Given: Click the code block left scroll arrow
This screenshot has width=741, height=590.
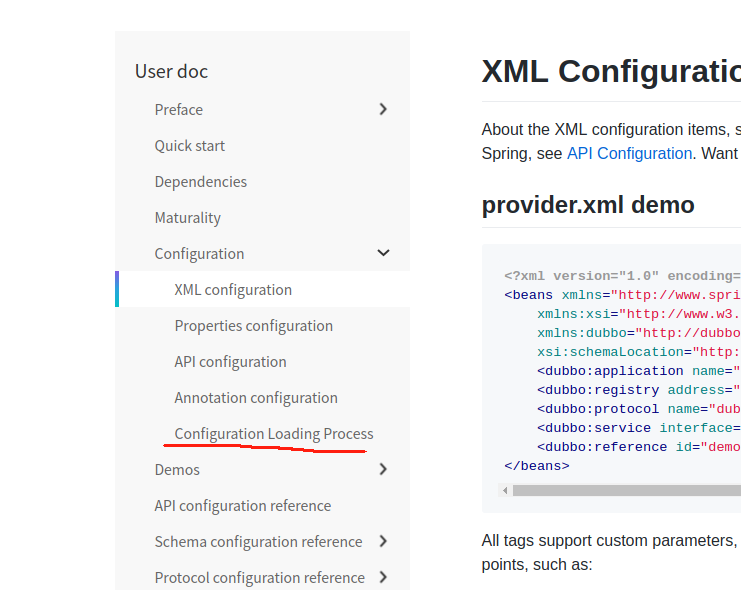Looking at the screenshot, I should point(505,490).
